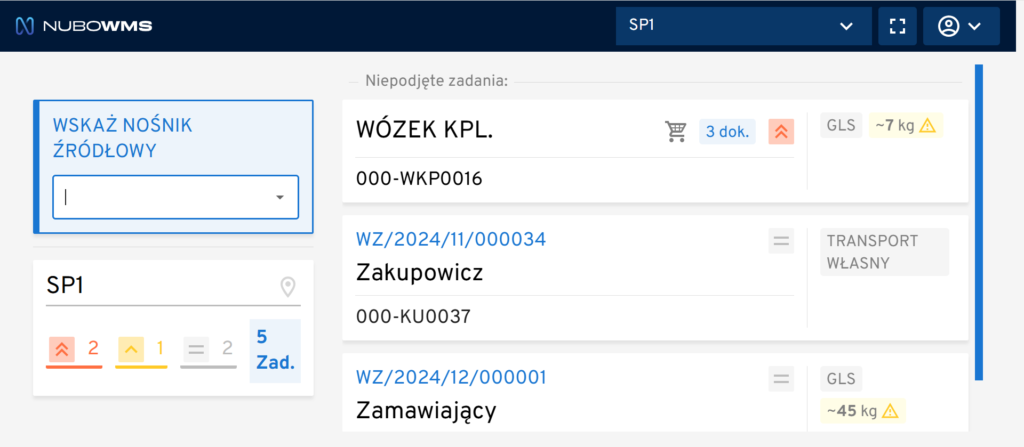
Task: Expand the source carrier combo box arrow
Action: (x=279, y=198)
